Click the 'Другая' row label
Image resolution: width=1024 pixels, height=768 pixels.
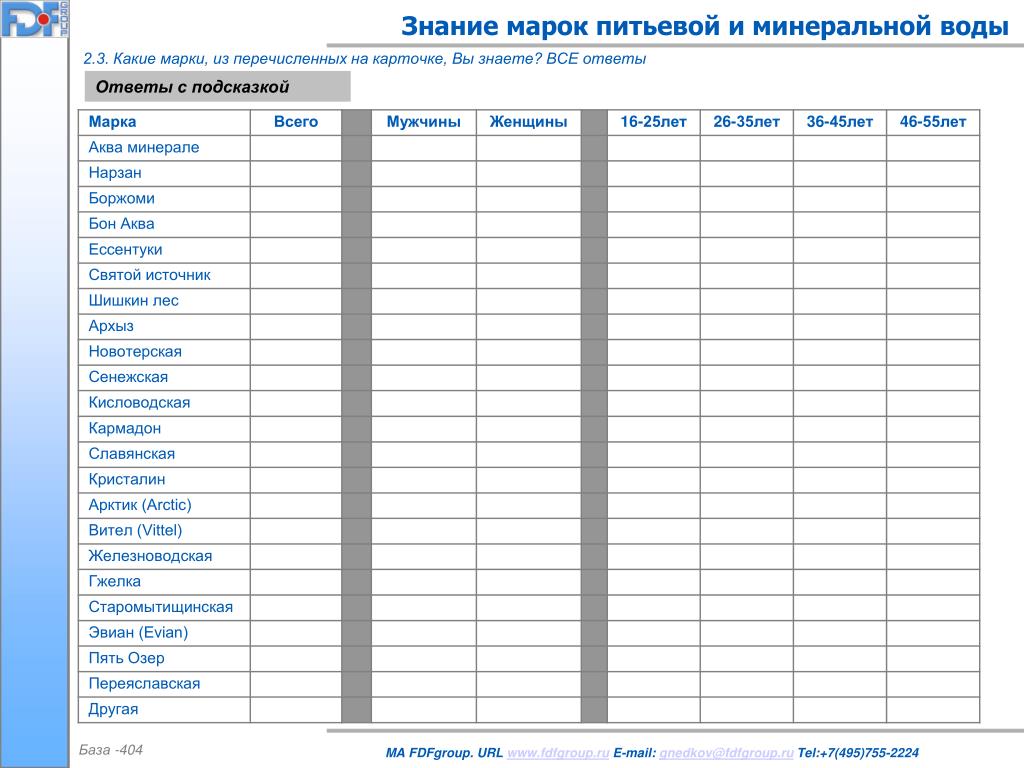tap(114, 709)
